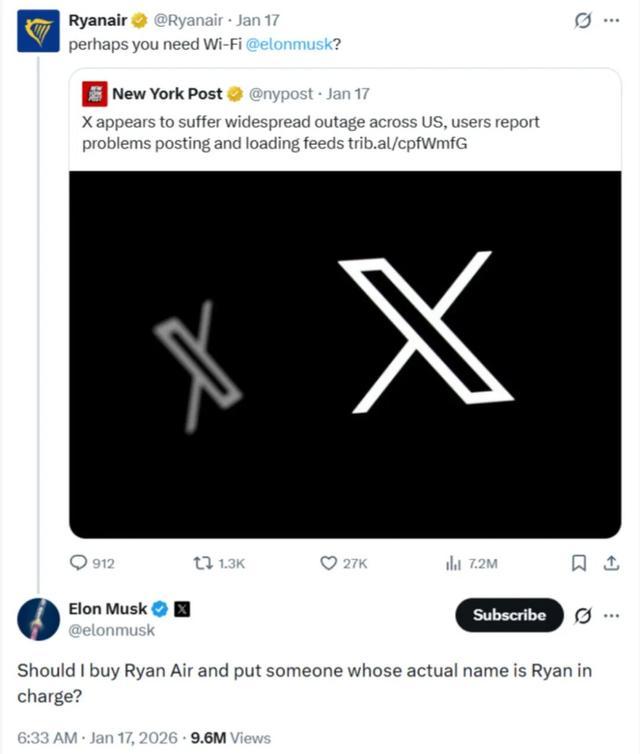Open more options on Ryanair tweet
This screenshot has width=640, height=754.
coord(612,19)
